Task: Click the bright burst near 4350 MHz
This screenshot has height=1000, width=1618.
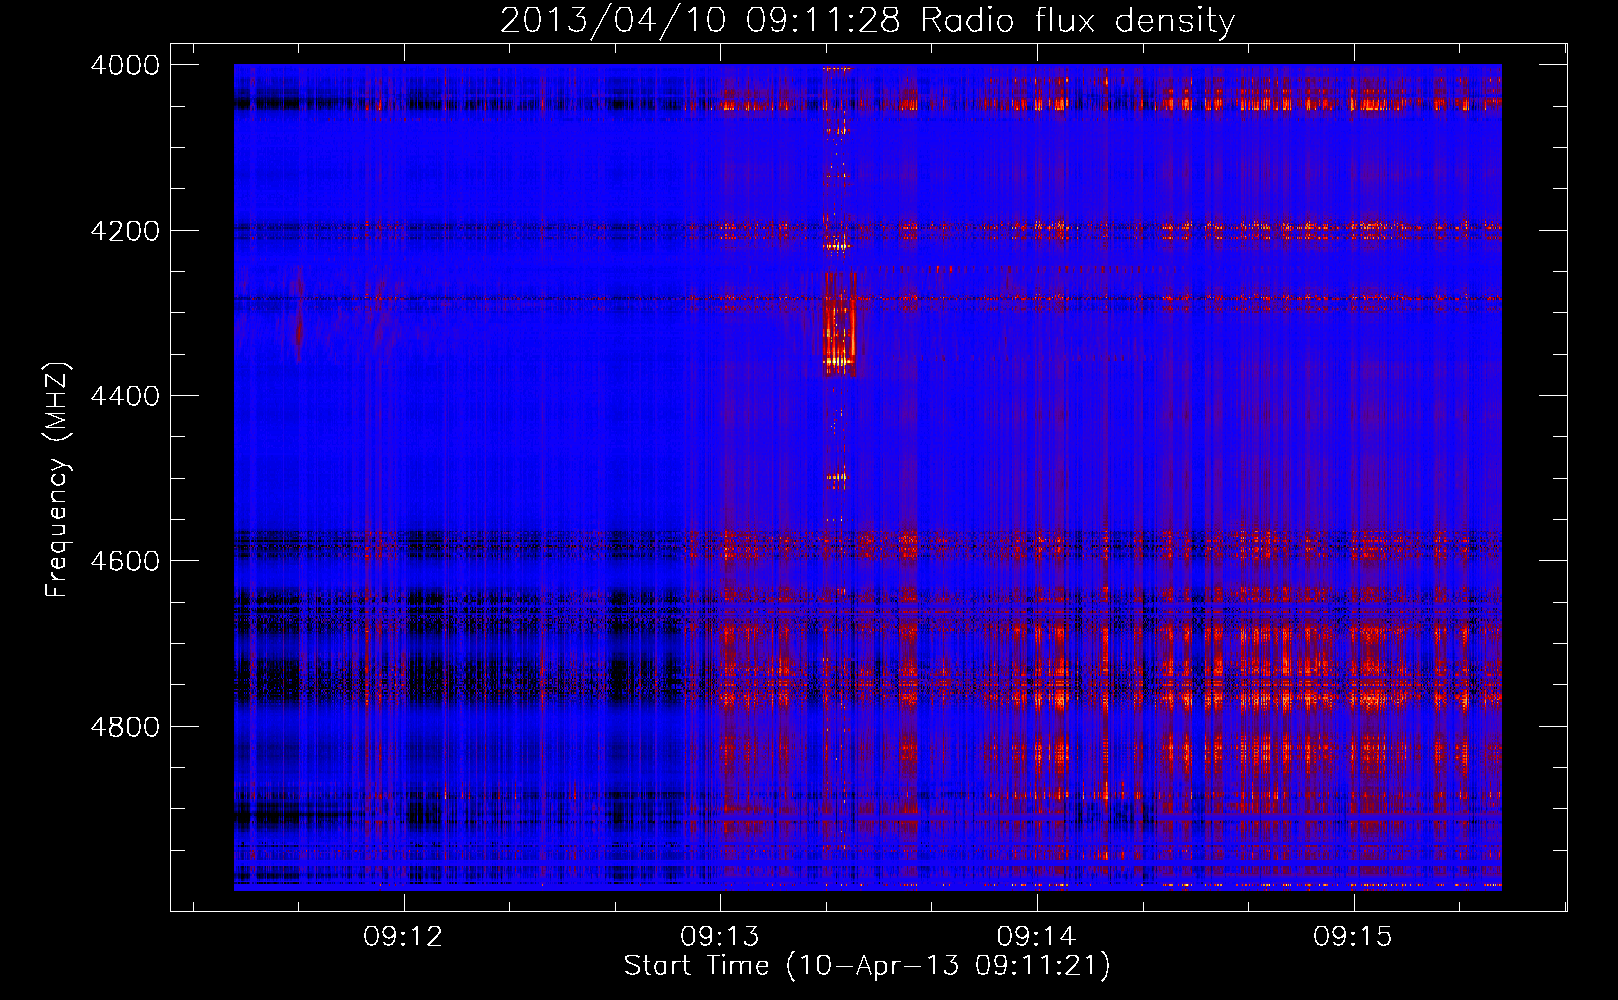Action: point(839,325)
